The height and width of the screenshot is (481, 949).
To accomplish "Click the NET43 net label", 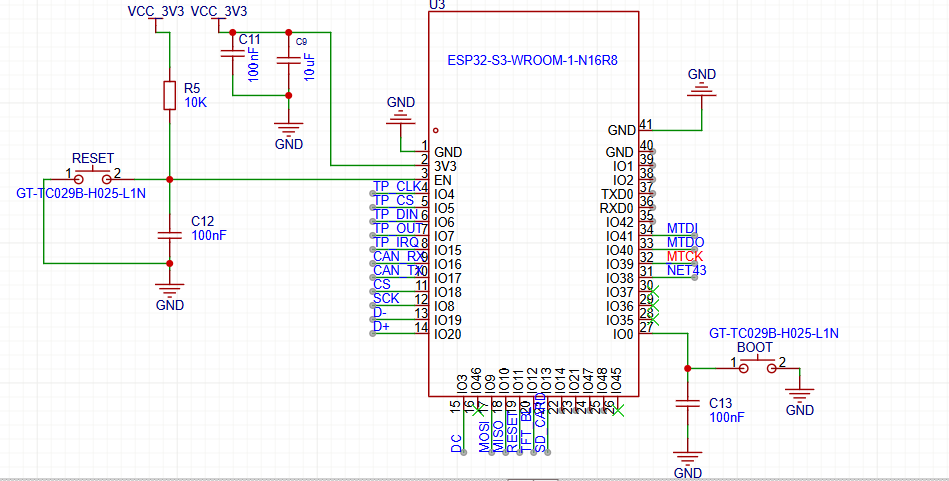I will coord(686,270).
